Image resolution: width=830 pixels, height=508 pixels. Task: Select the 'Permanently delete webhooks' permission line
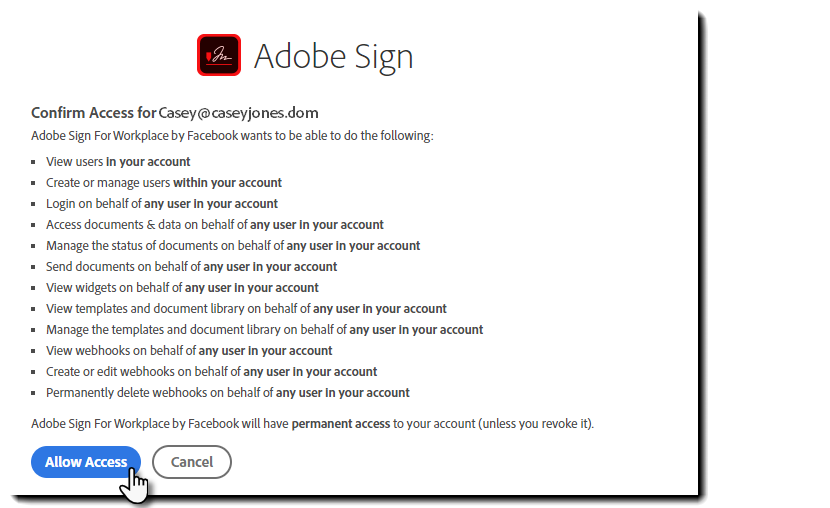click(x=228, y=393)
